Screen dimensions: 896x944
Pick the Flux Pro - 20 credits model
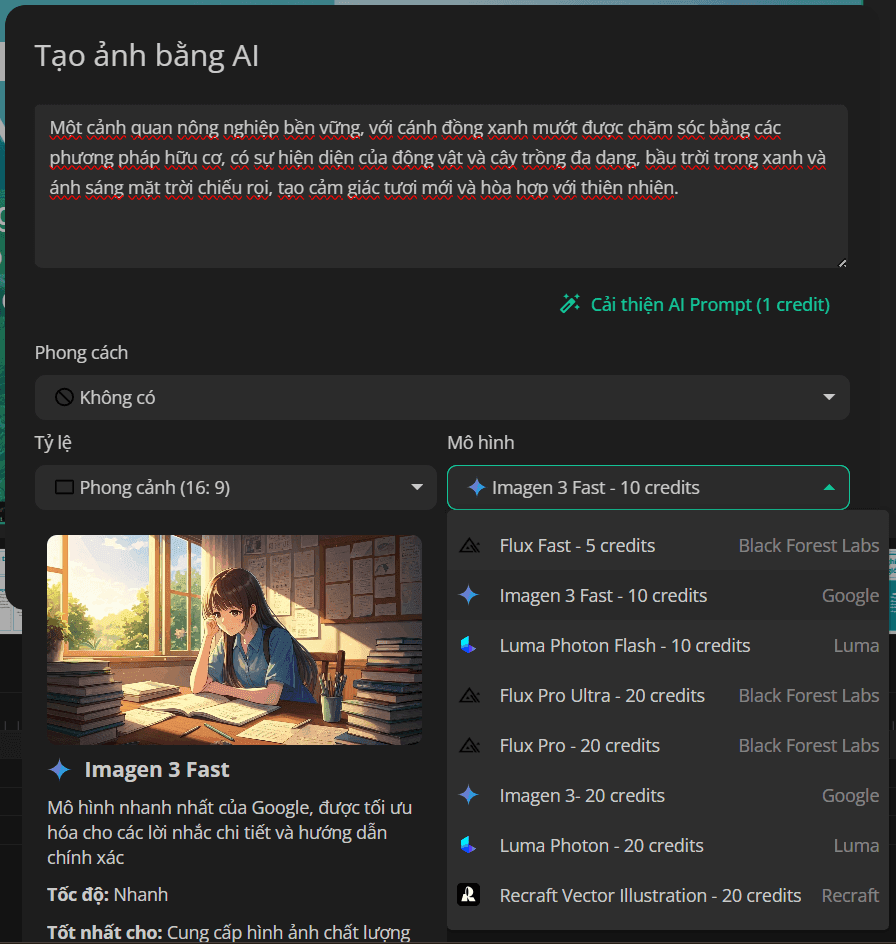[x=668, y=745]
